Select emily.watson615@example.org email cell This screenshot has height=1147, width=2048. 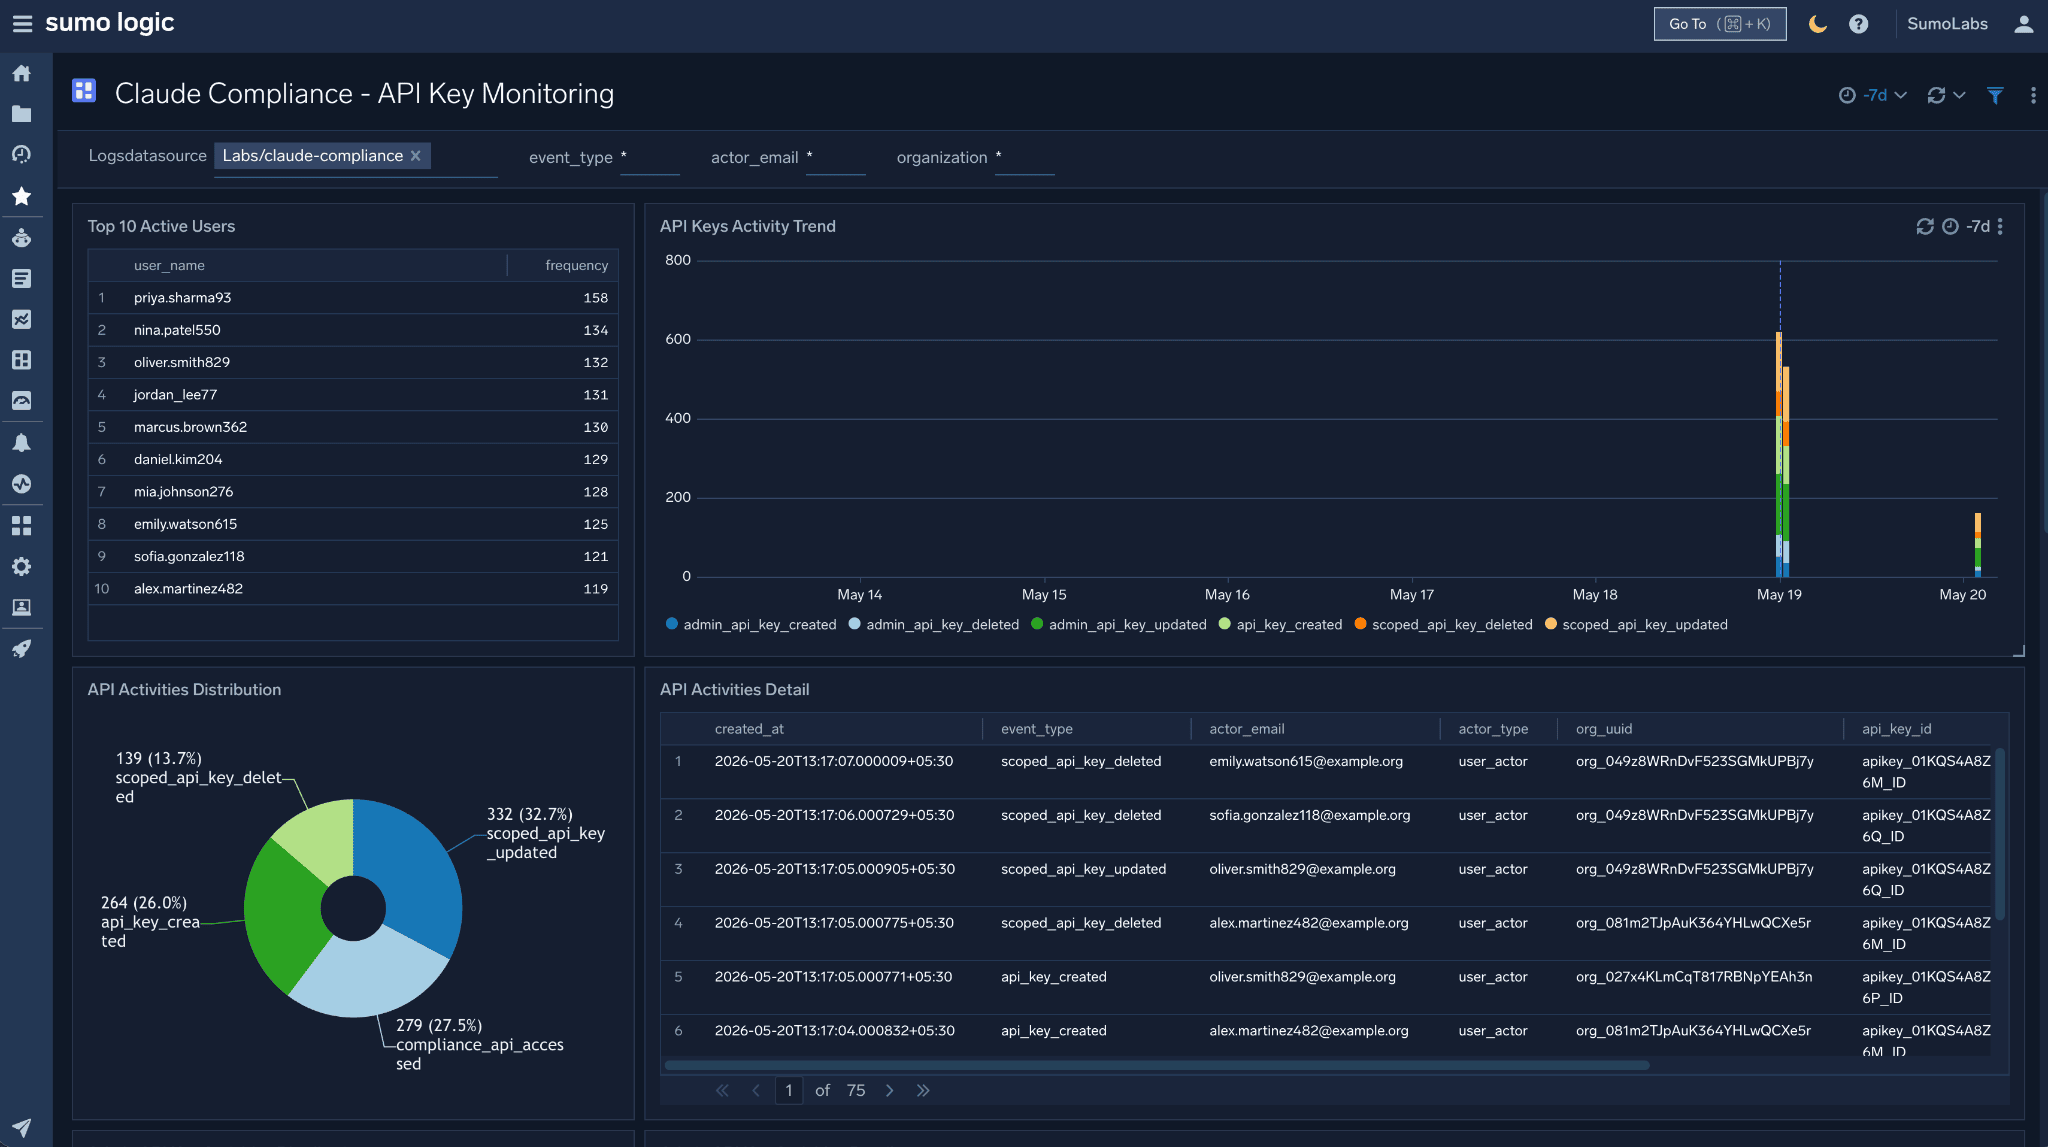point(1306,762)
